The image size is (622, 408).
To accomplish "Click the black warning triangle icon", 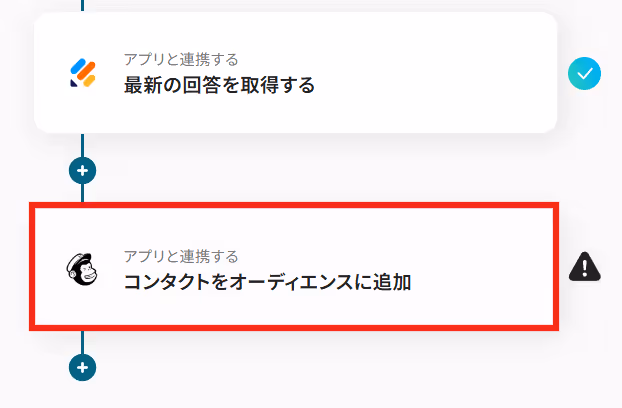I will click(x=585, y=267).
